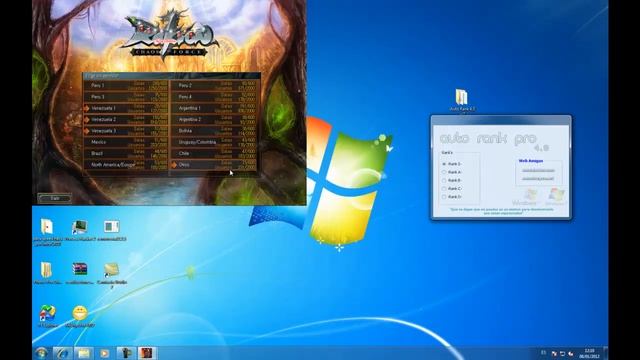
Task: Open the Action Center flag in the system tray
Action: pos(554,353)
